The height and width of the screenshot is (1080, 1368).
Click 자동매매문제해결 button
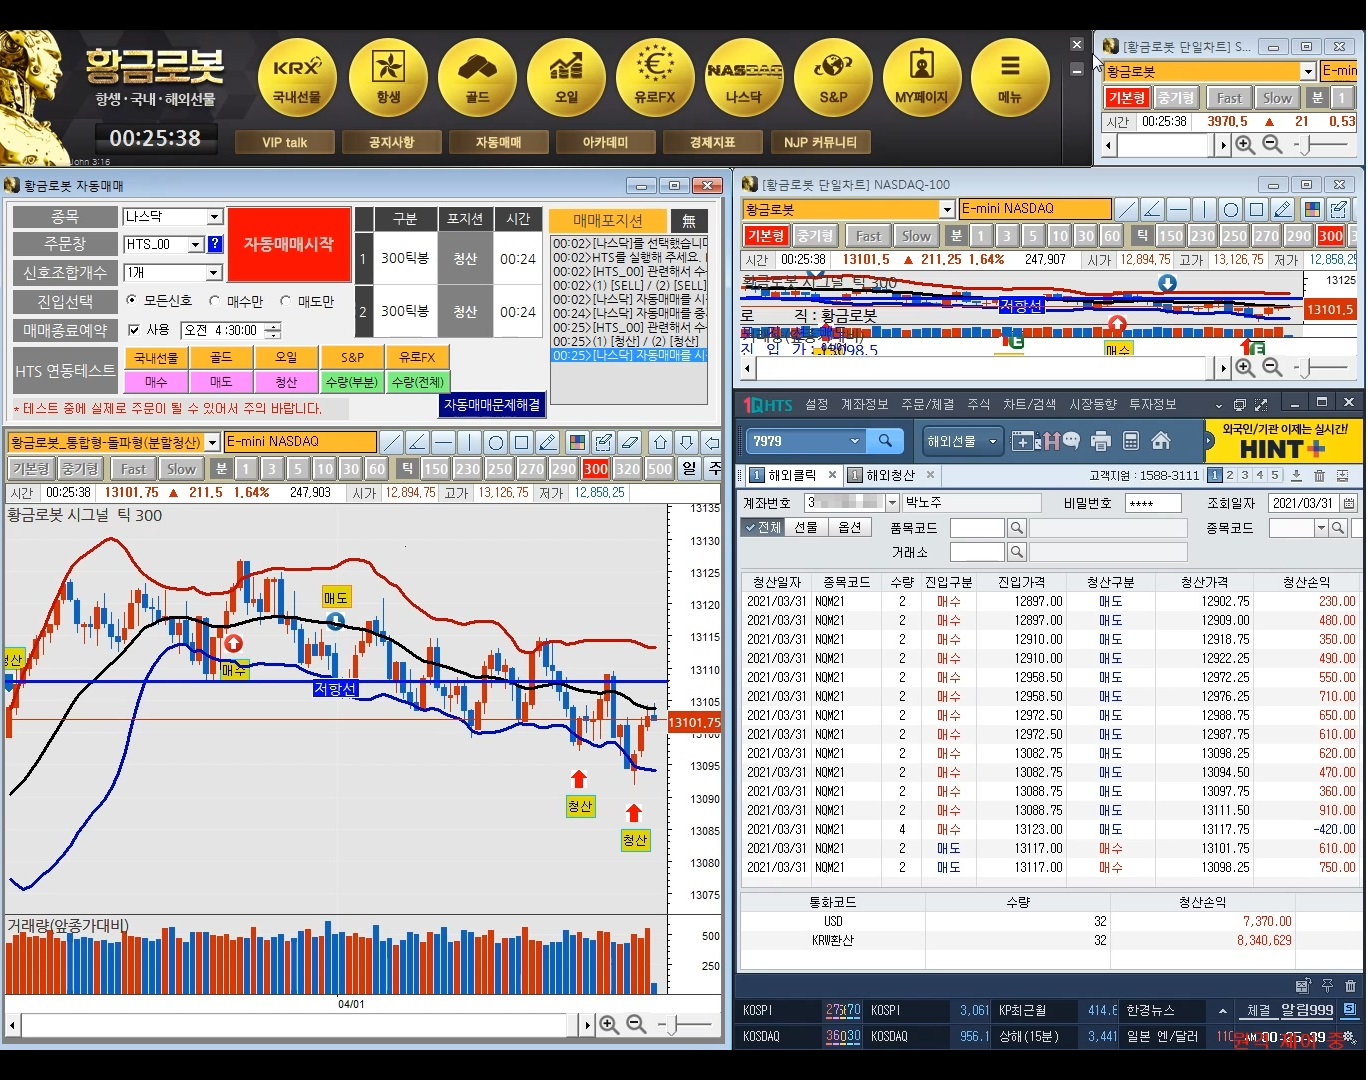492,405
